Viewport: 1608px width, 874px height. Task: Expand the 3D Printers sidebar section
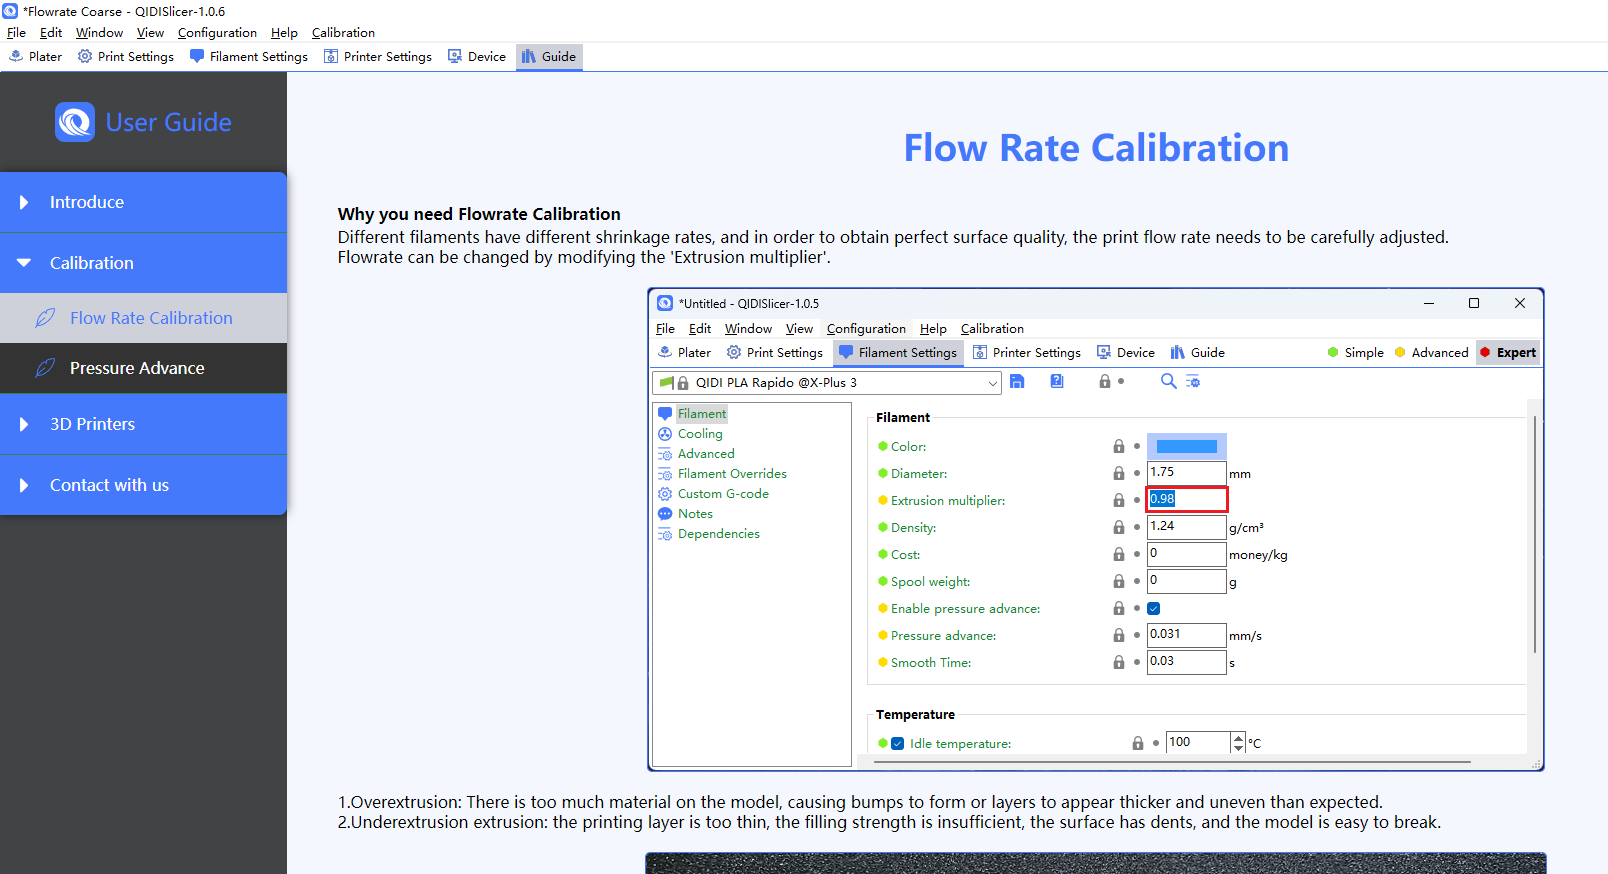point(92,424)
